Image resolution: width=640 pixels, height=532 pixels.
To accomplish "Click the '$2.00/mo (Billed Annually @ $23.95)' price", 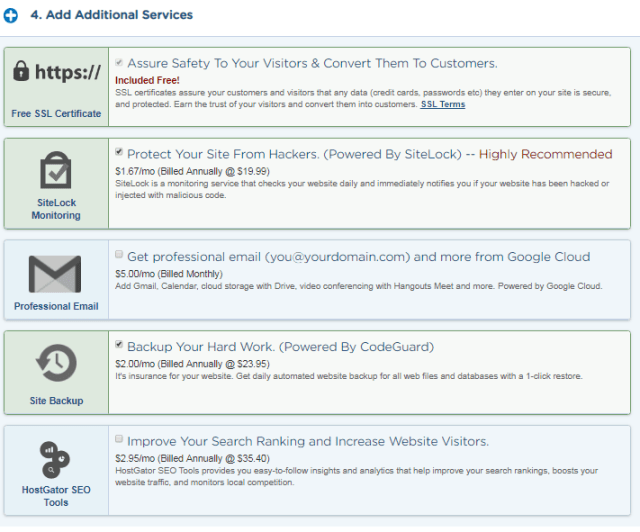I will (x=192, y=364).
